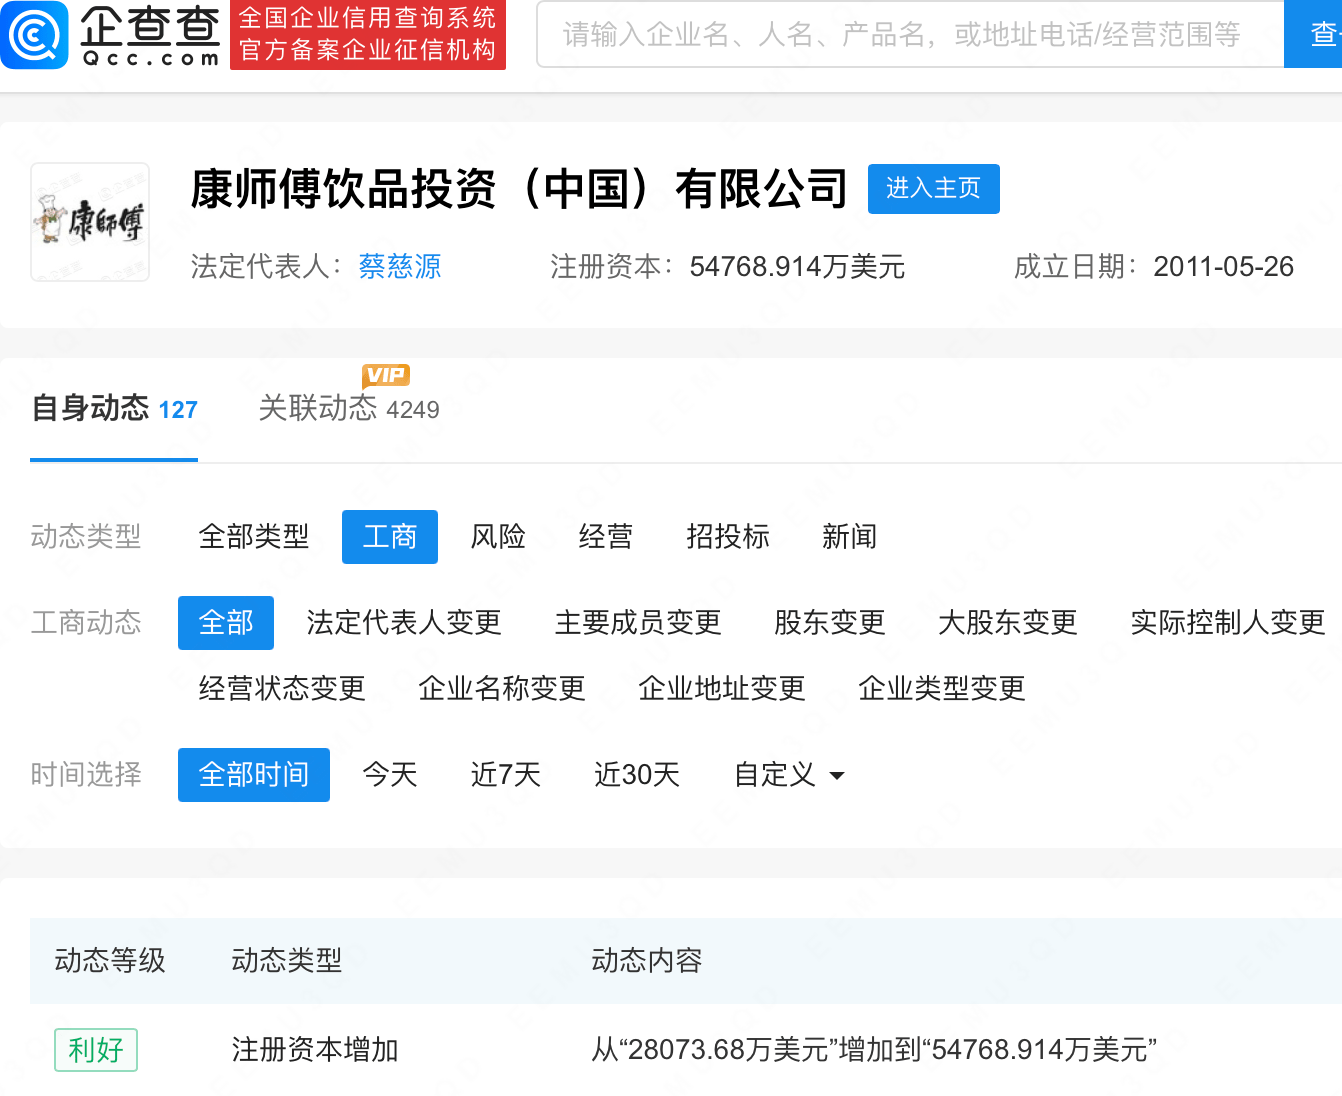Click the 利好 label tag
Viewport: 1342px width, 1096px height.
(x=95, y=1050)
